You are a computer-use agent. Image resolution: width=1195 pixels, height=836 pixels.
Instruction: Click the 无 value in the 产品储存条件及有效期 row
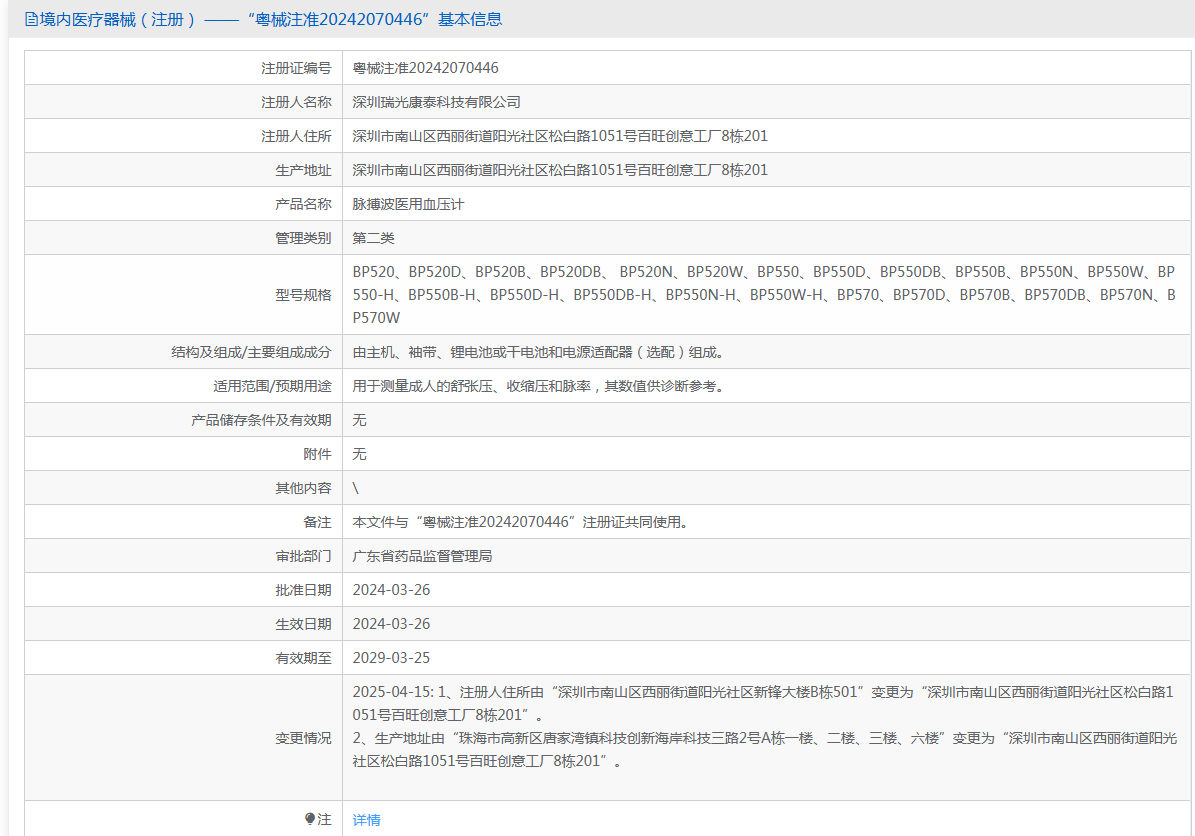360,420
